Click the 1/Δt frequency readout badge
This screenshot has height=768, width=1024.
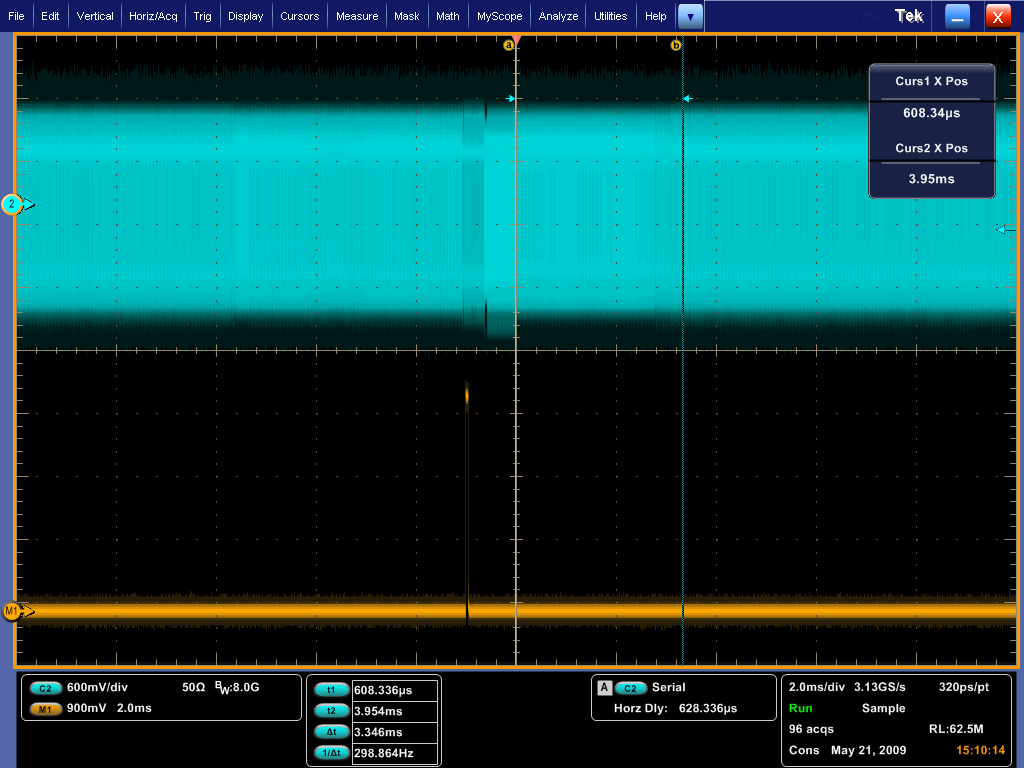click(x=332, y=753)
